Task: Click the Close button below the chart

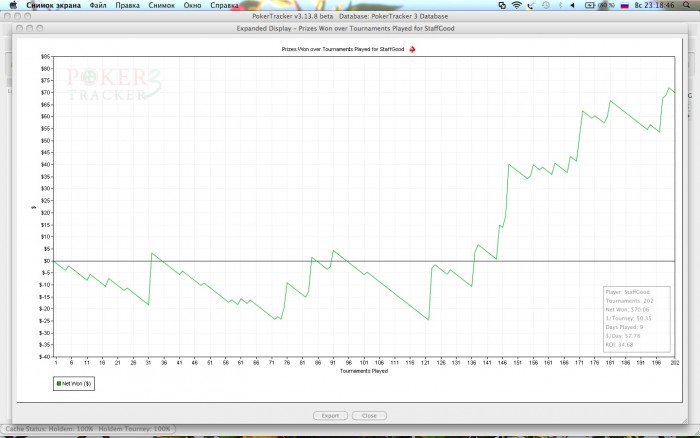Action: click(369, 416)
